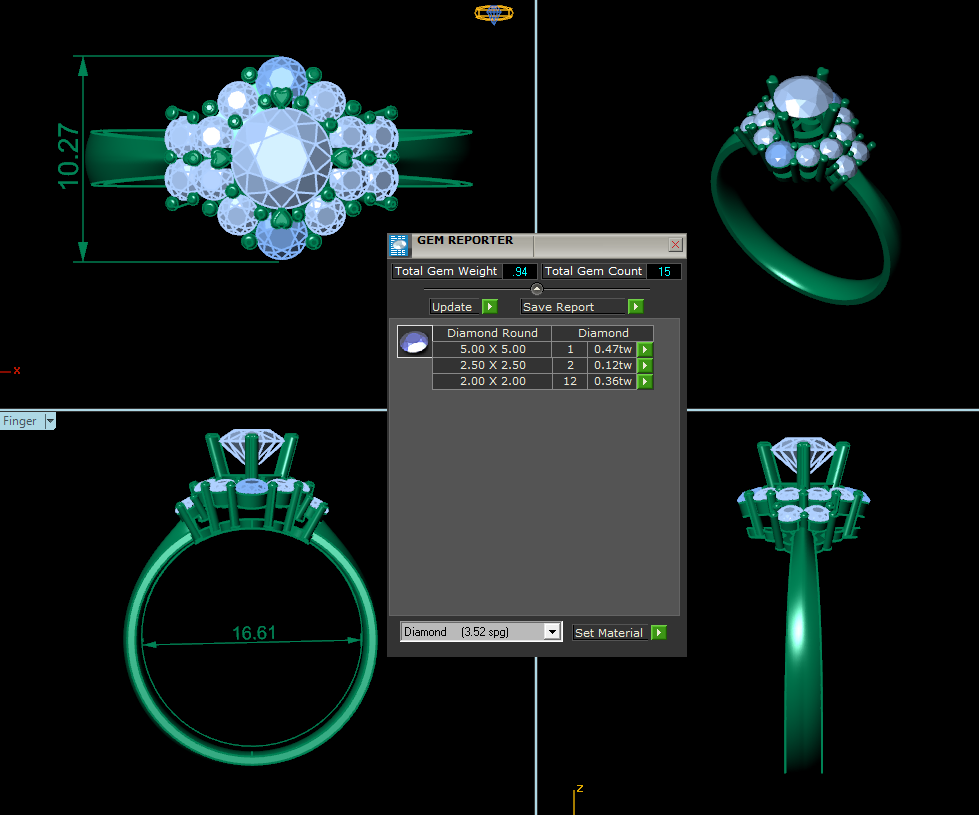Click the Total Gem Count value 15
The width and height of the screenshot is (979, 815).
664,272
